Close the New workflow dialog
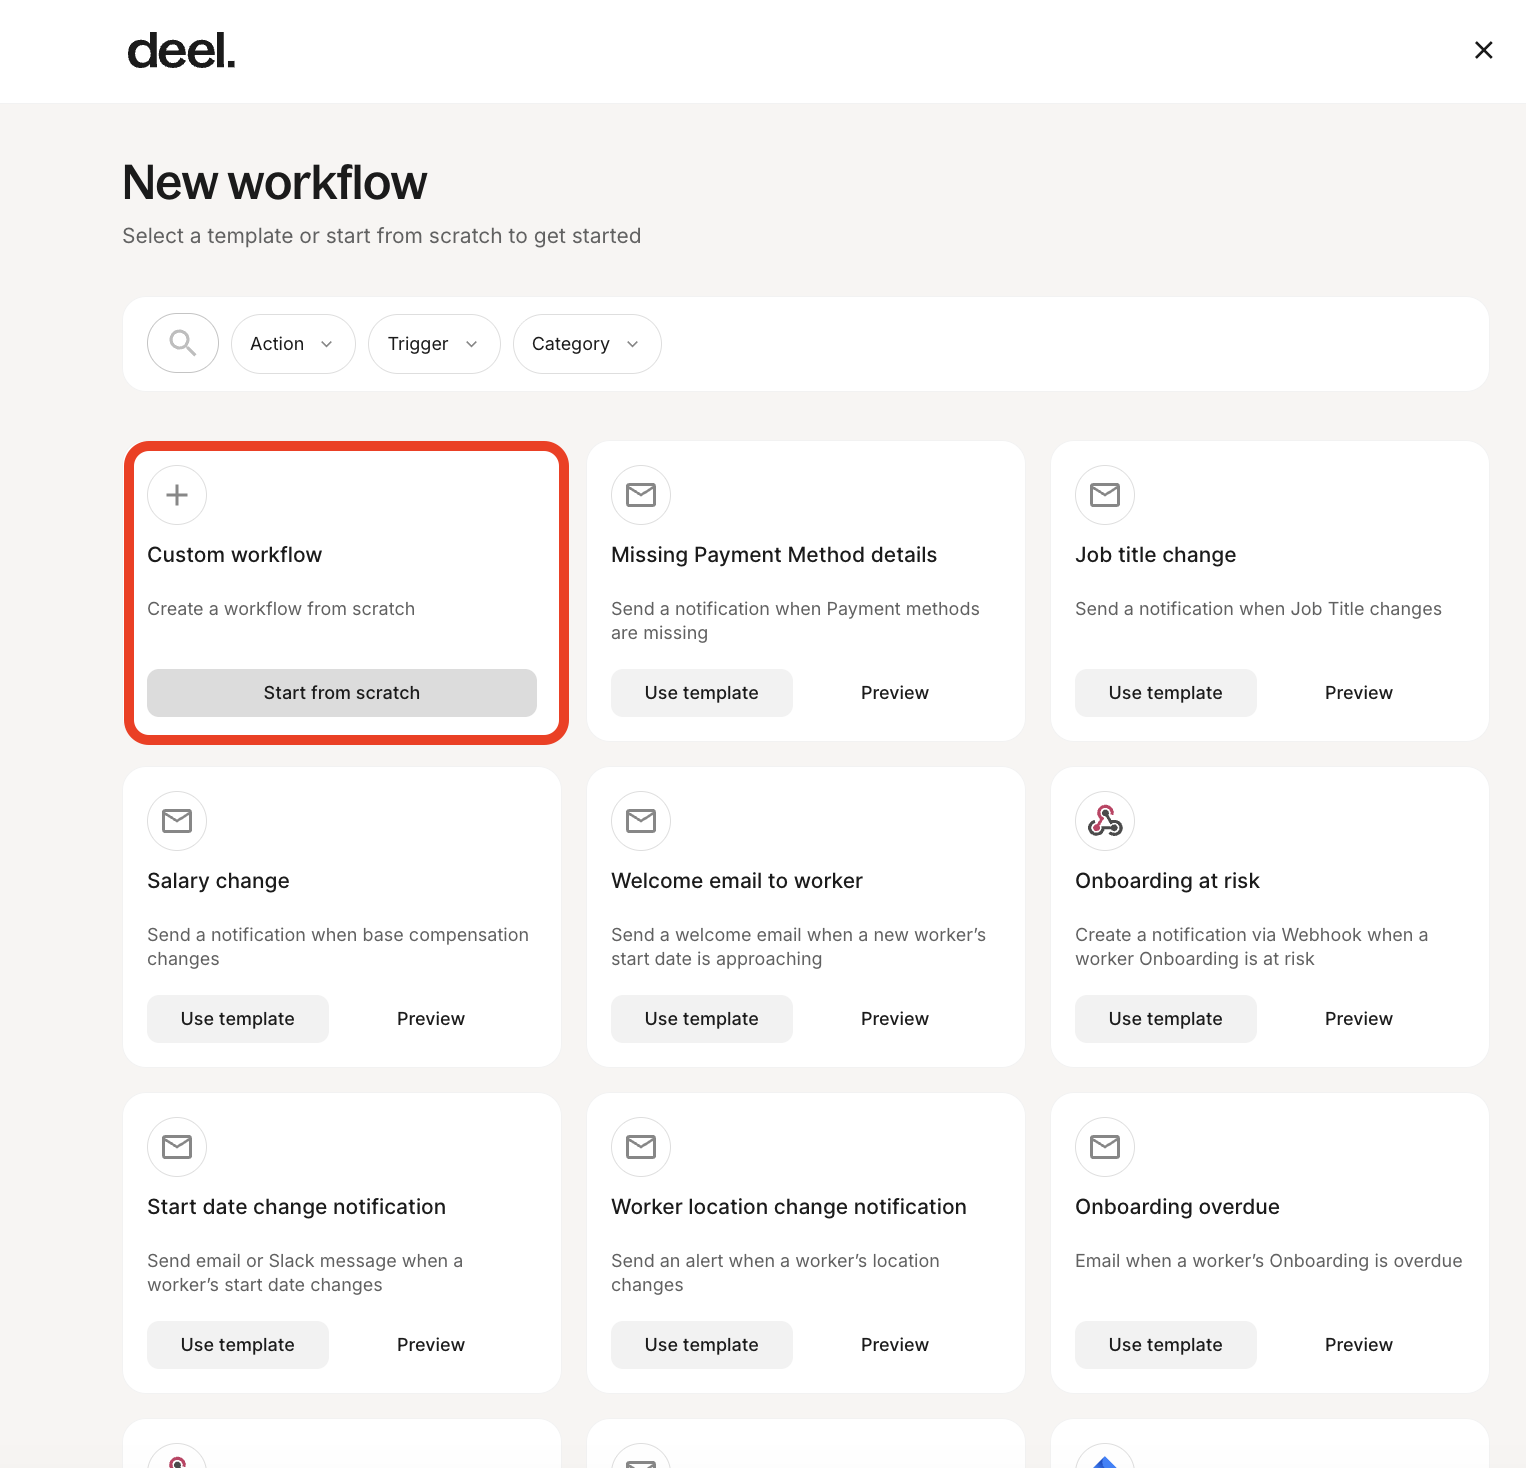 1483,50
